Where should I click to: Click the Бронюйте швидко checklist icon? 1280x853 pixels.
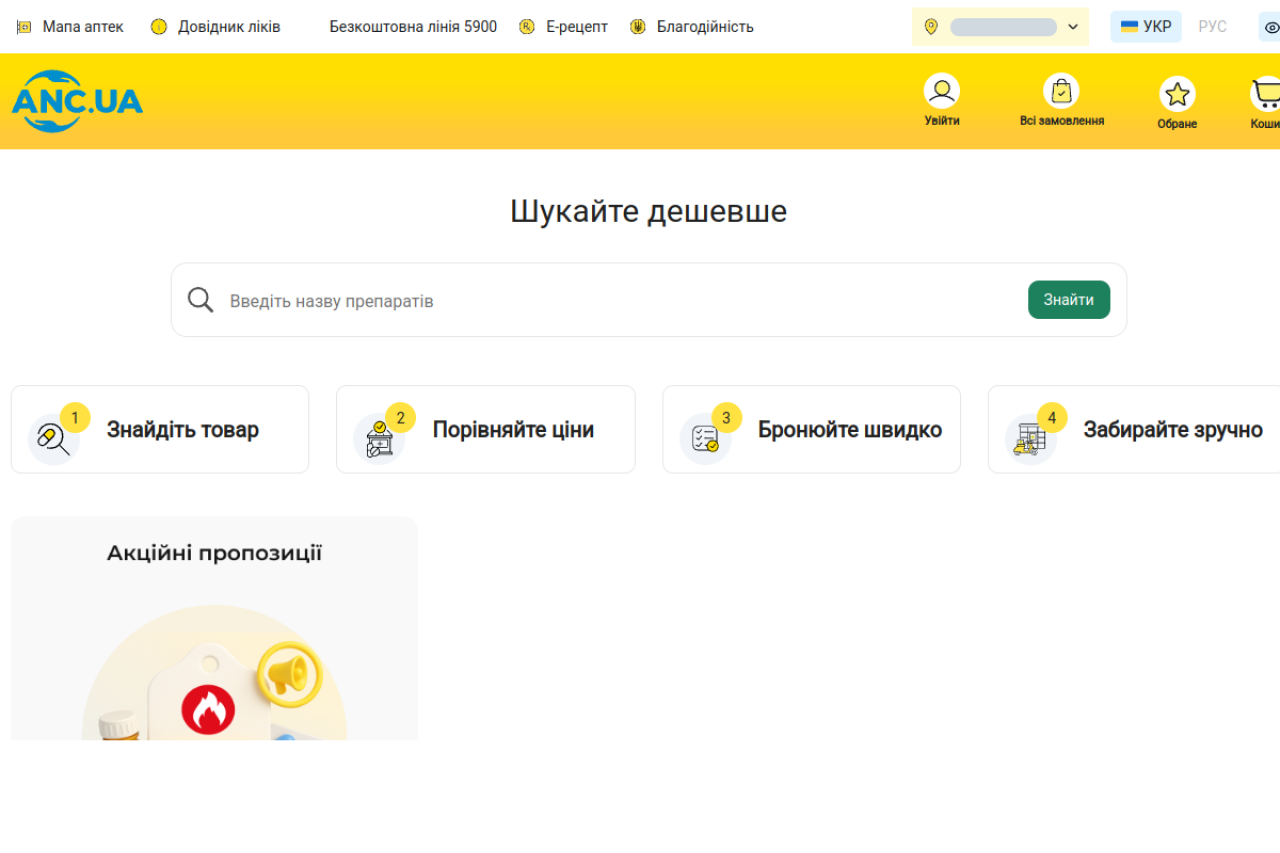pos(705,438)
